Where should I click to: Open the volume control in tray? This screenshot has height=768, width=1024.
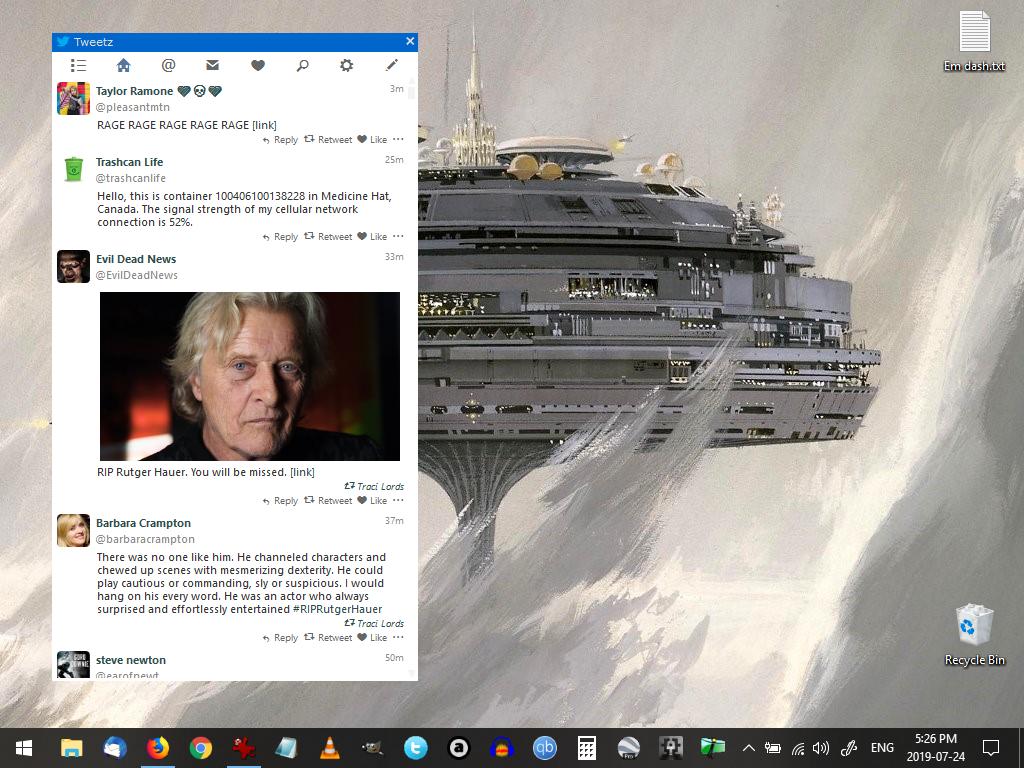click(821, 748)
